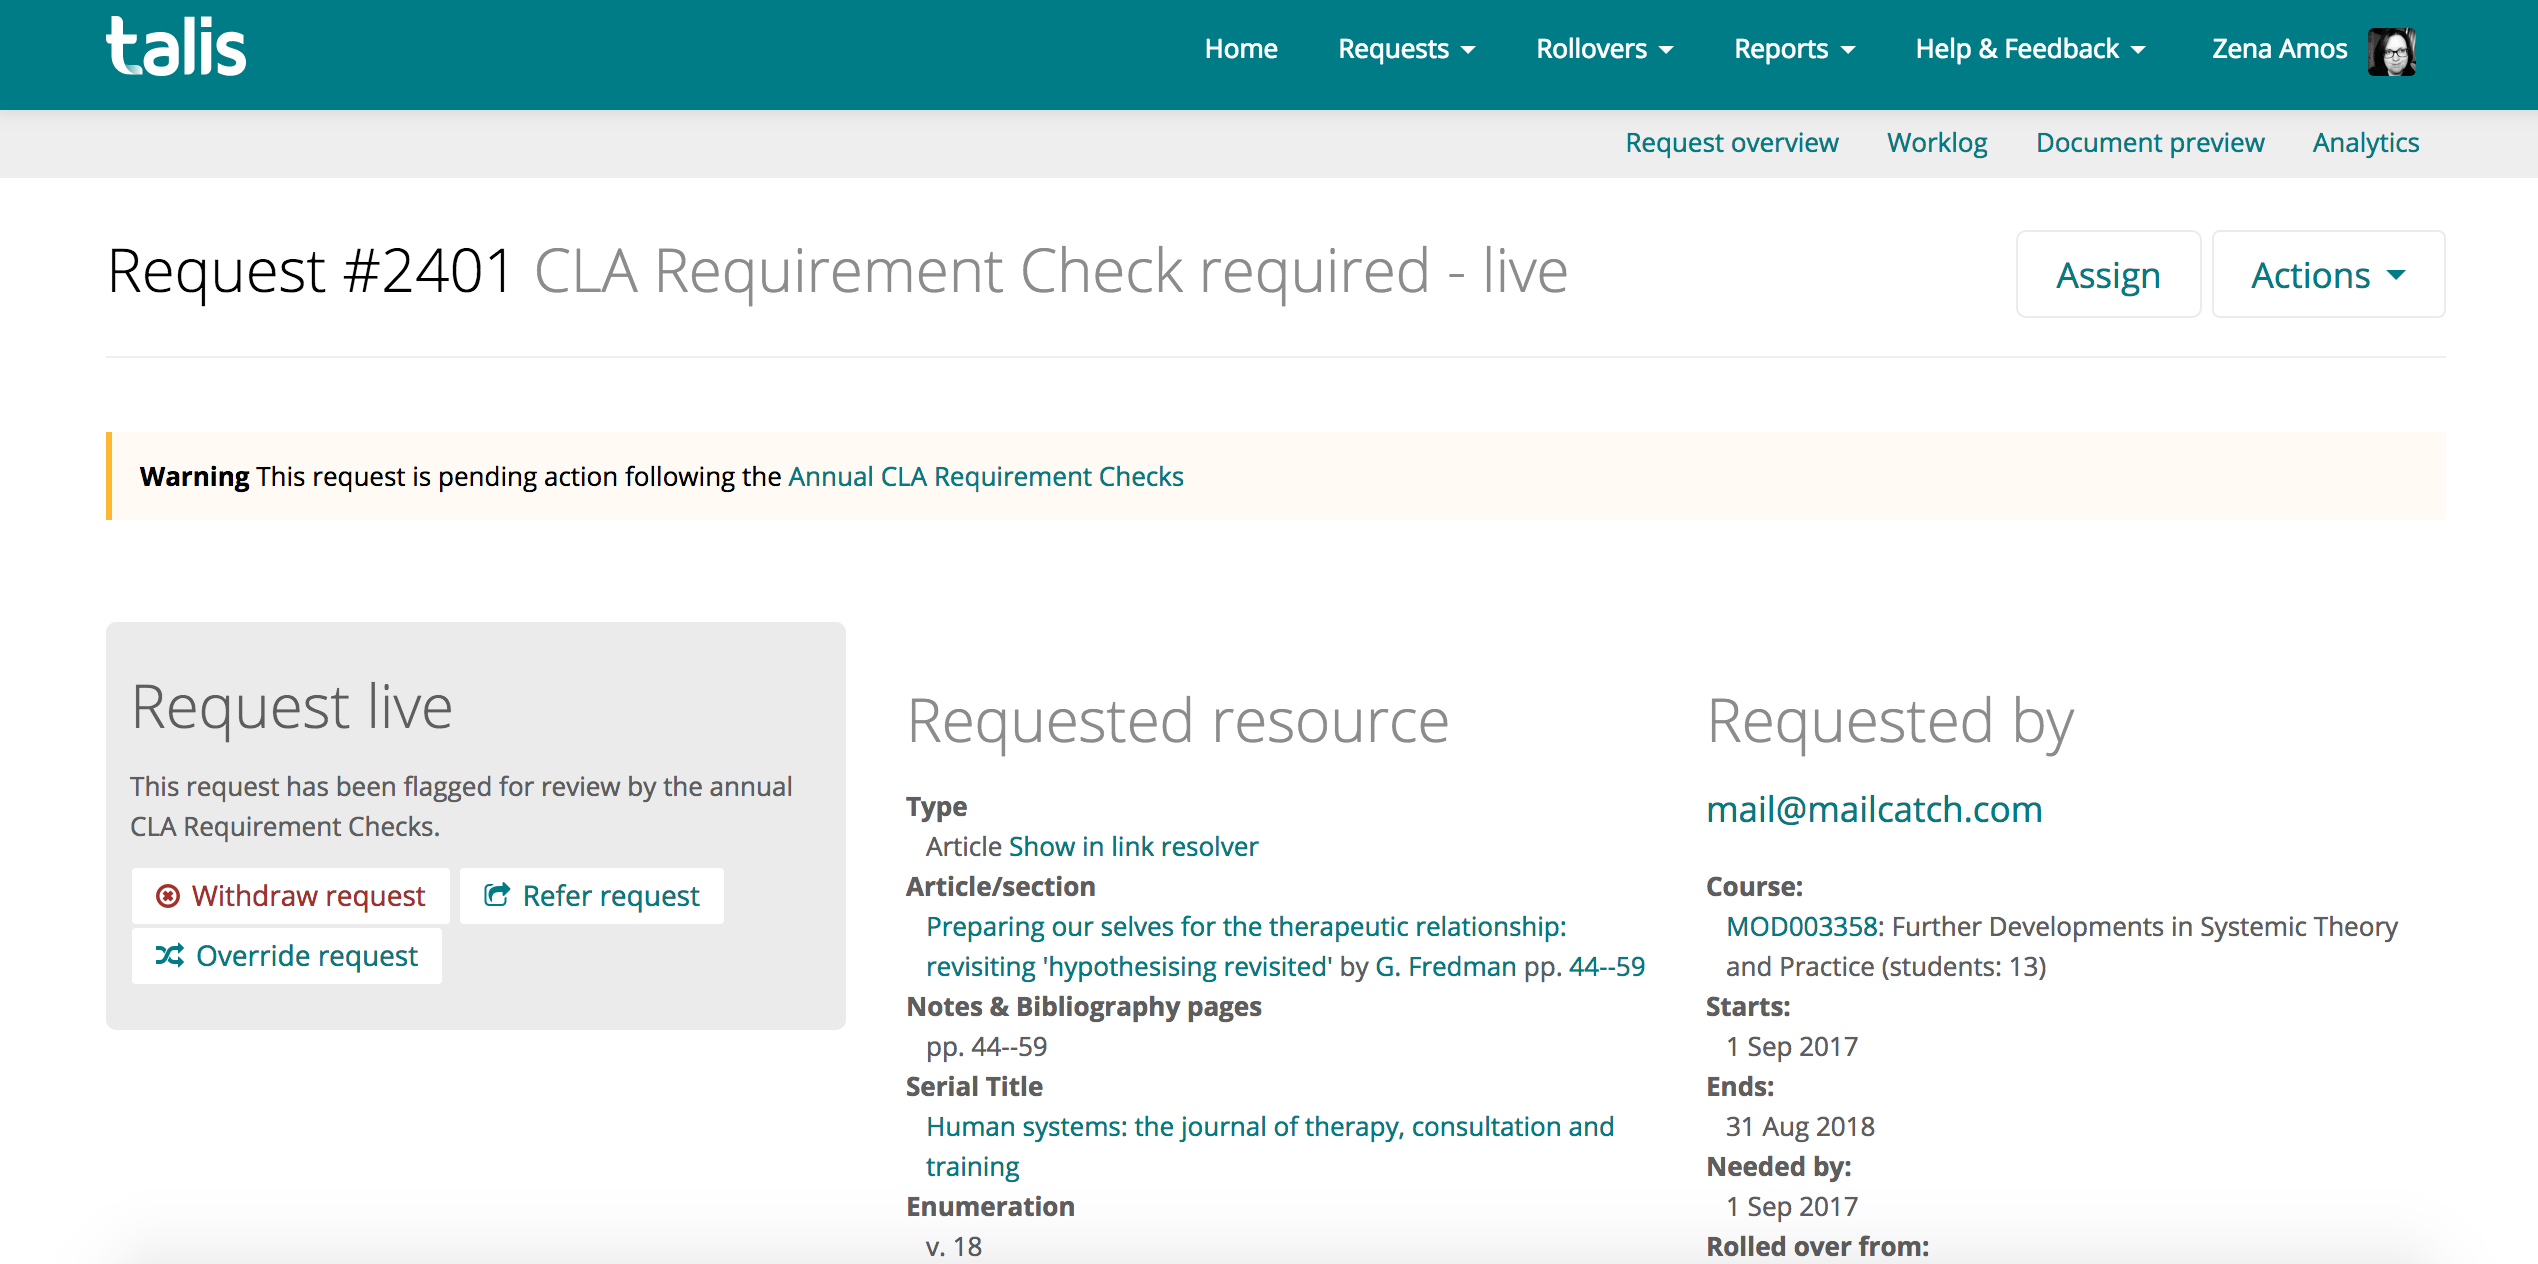2538x1264 pixels.
Task: Select the Starts date '1 Sep 2017'
Action: (x=1792, y=1047)
